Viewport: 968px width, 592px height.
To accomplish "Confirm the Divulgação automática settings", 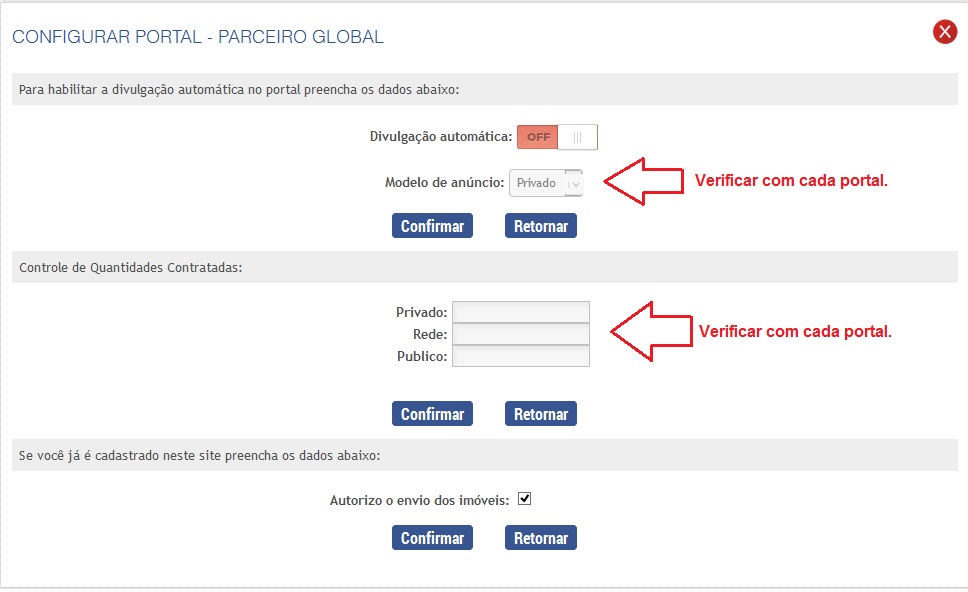I will [x=432, y=226].
